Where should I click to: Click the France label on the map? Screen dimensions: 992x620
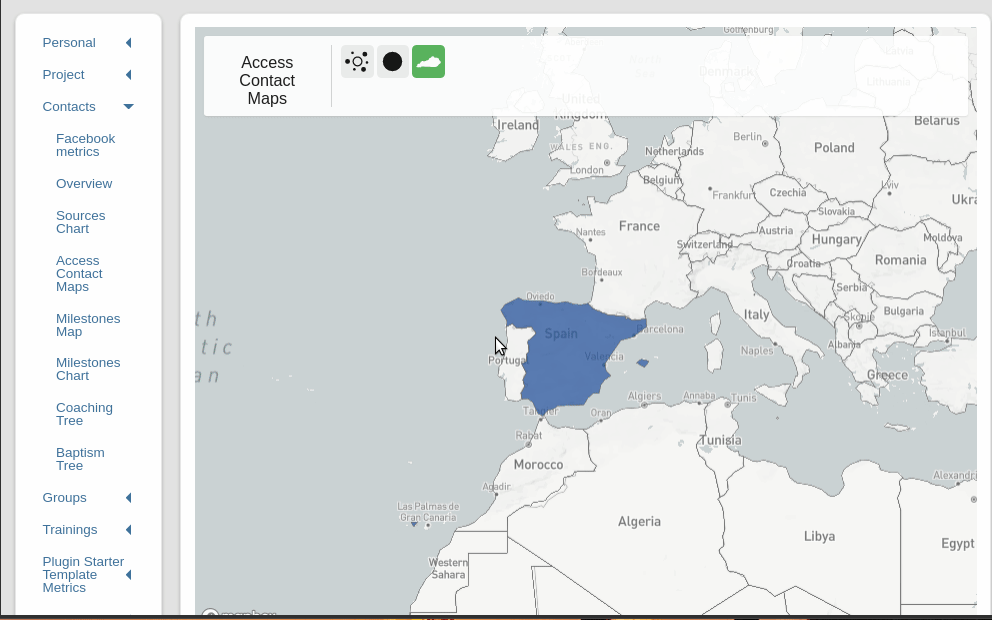point(639,226)
